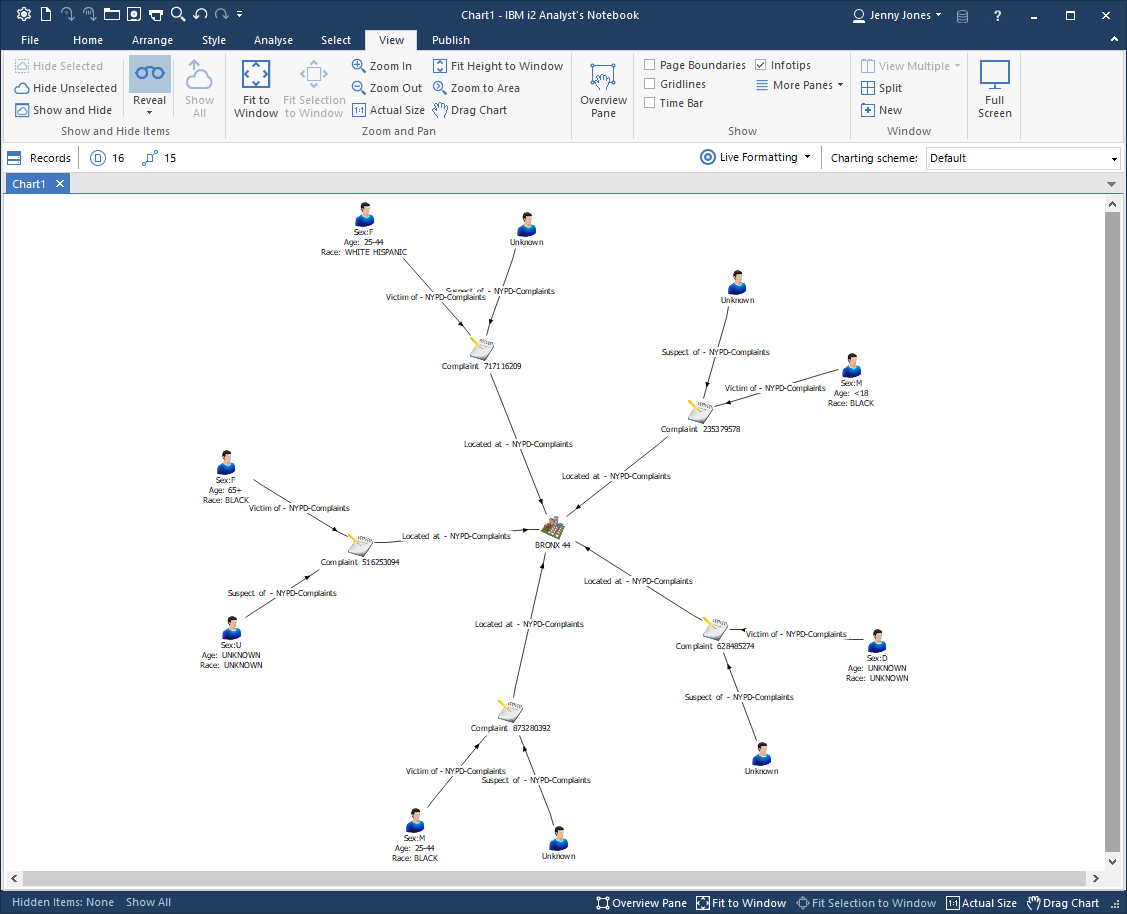
Task: Click Actual Size in status bar
Action: point(981,903)
